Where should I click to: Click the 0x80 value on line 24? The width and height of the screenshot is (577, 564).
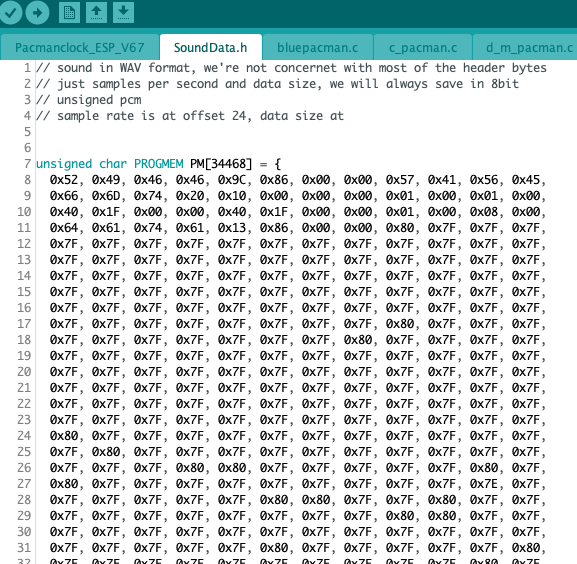tap(64, 436)
